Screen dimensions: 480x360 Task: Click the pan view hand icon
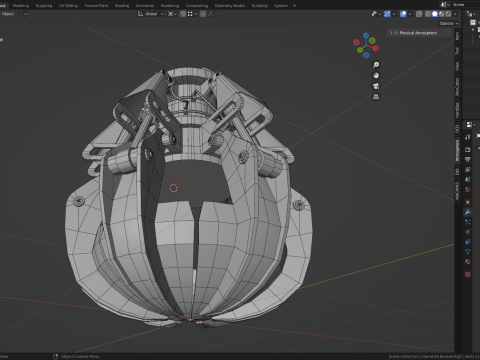pyautogui.click(x=376, y=75)
